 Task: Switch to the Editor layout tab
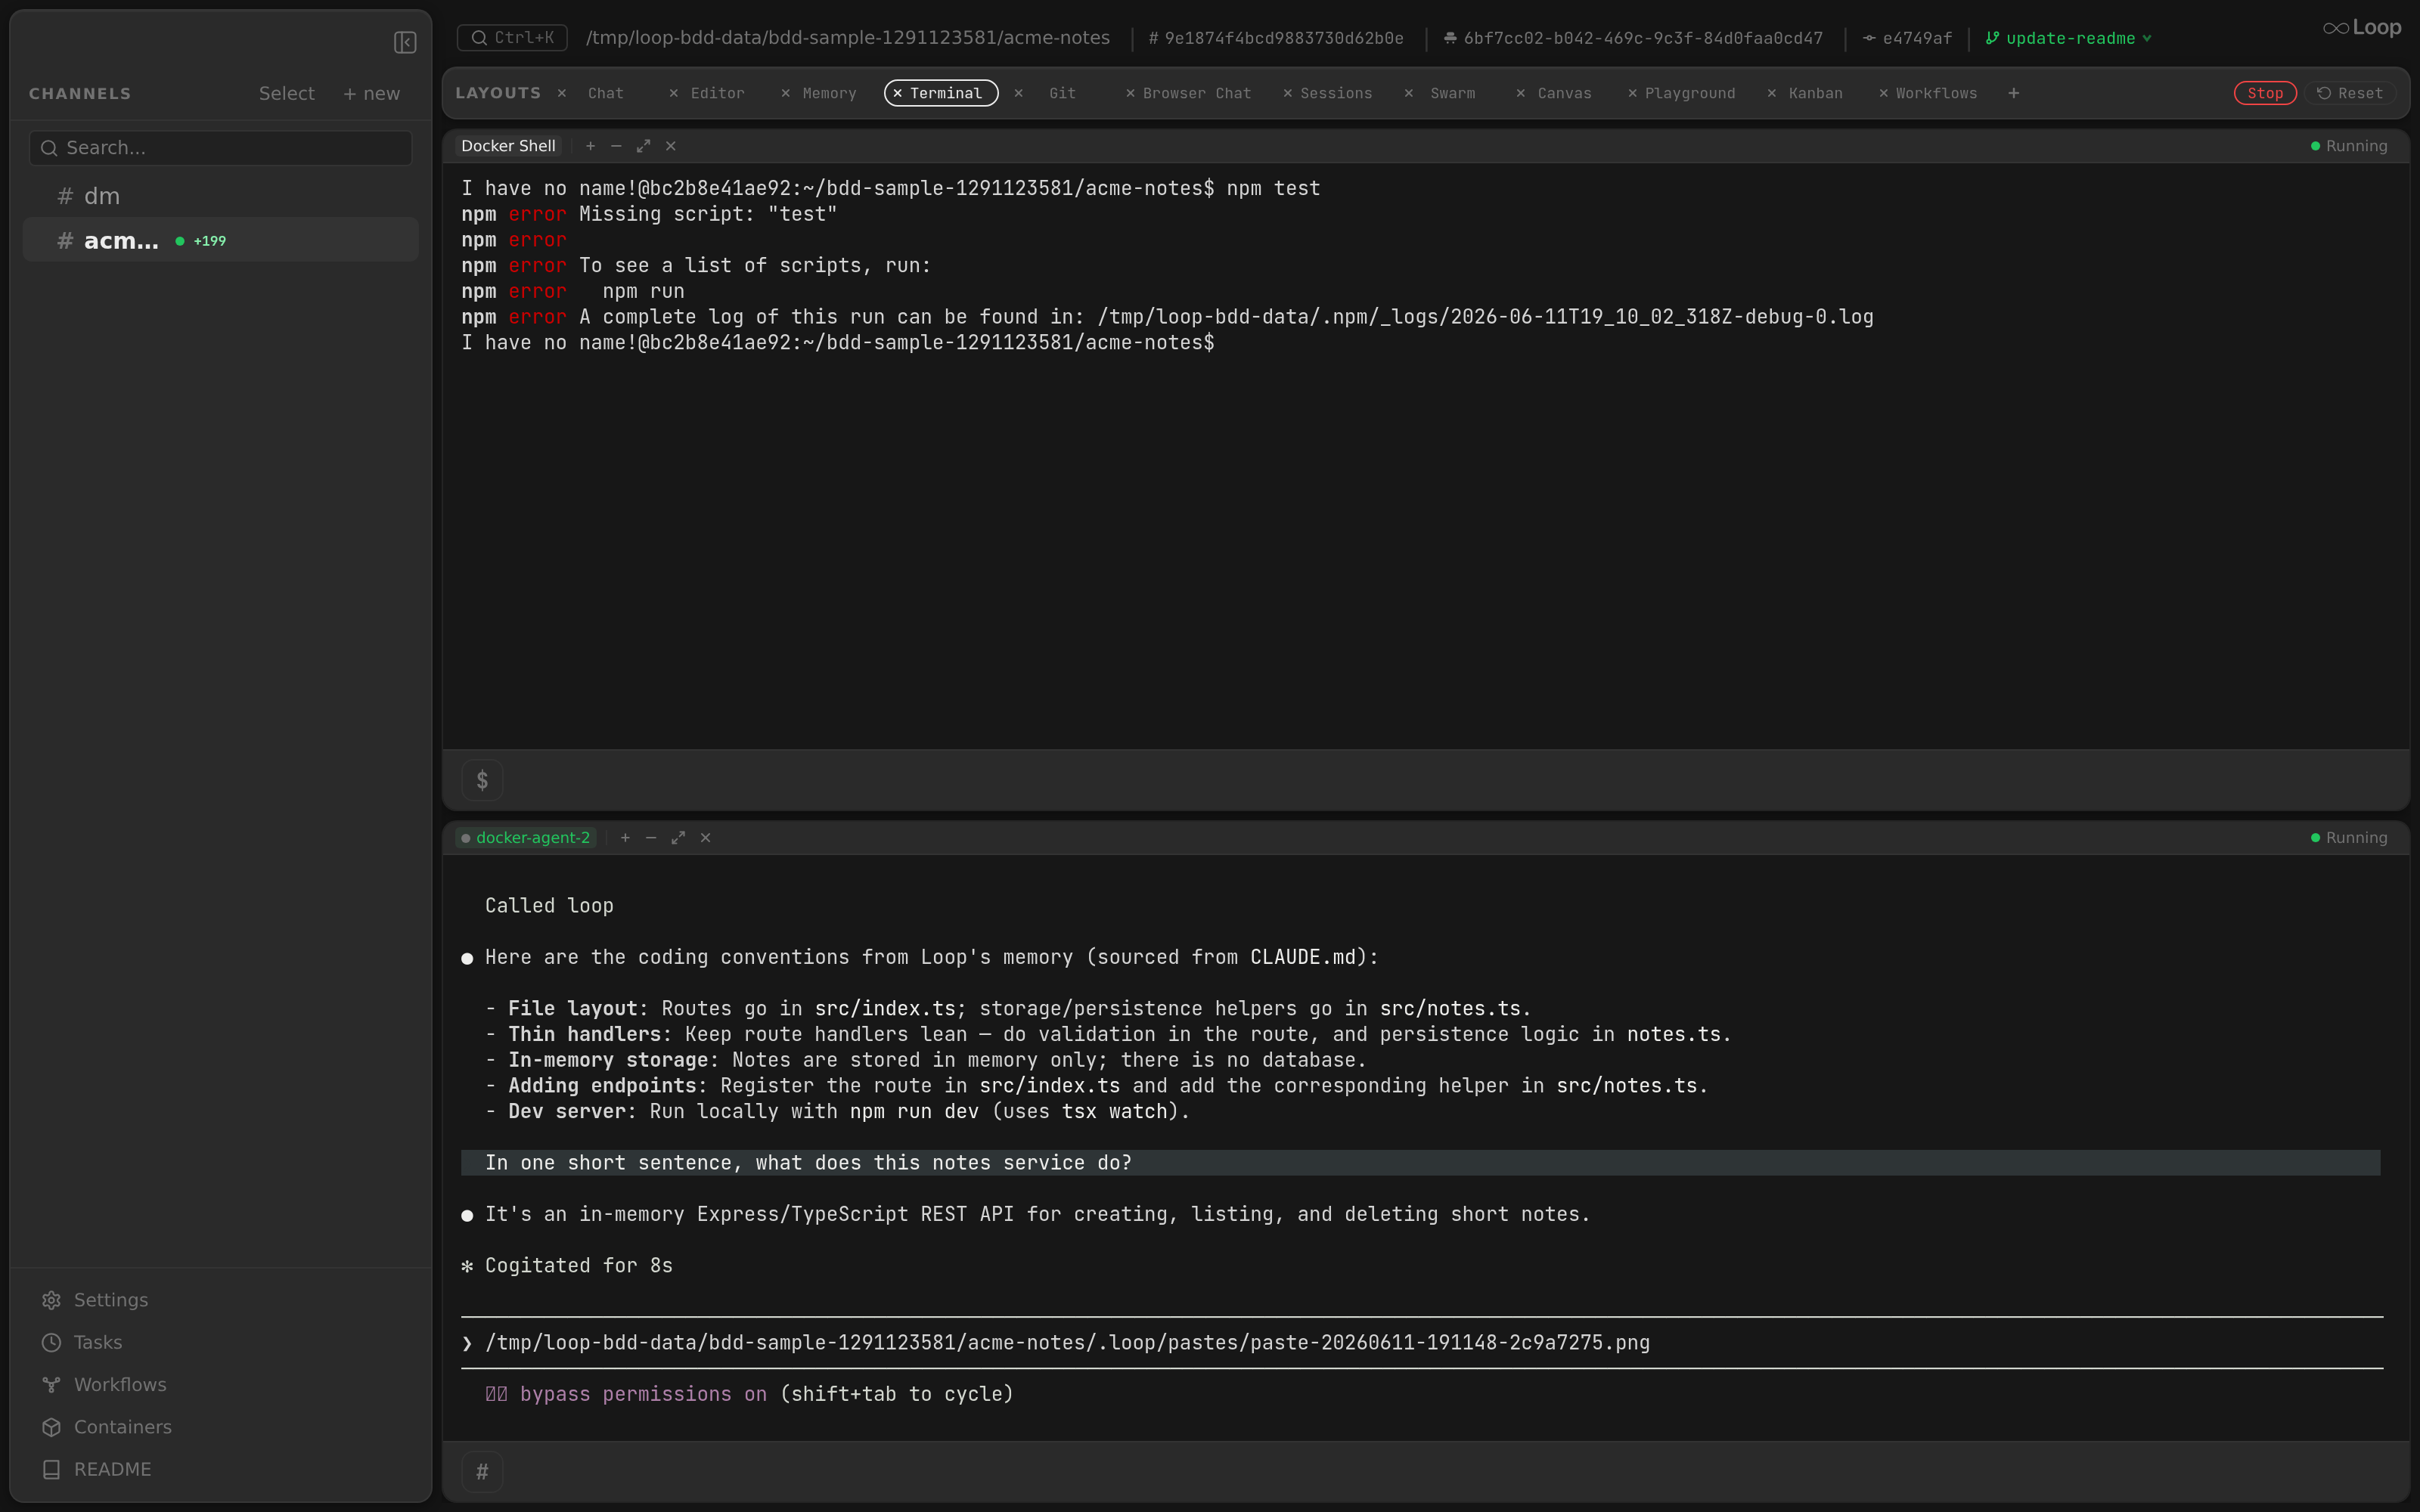tap(717, 93)
